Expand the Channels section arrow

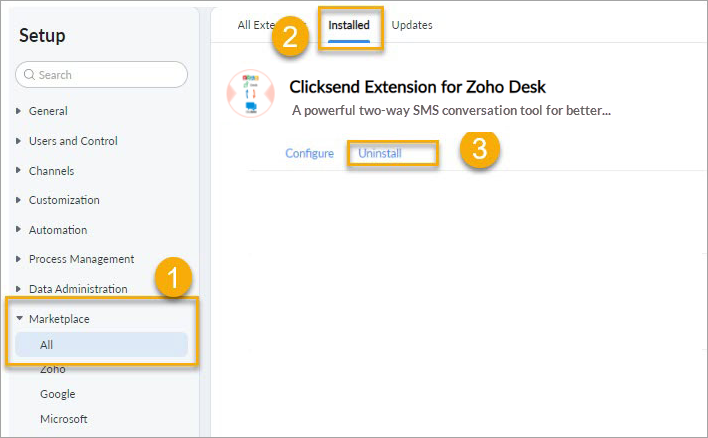pos(19,170)
